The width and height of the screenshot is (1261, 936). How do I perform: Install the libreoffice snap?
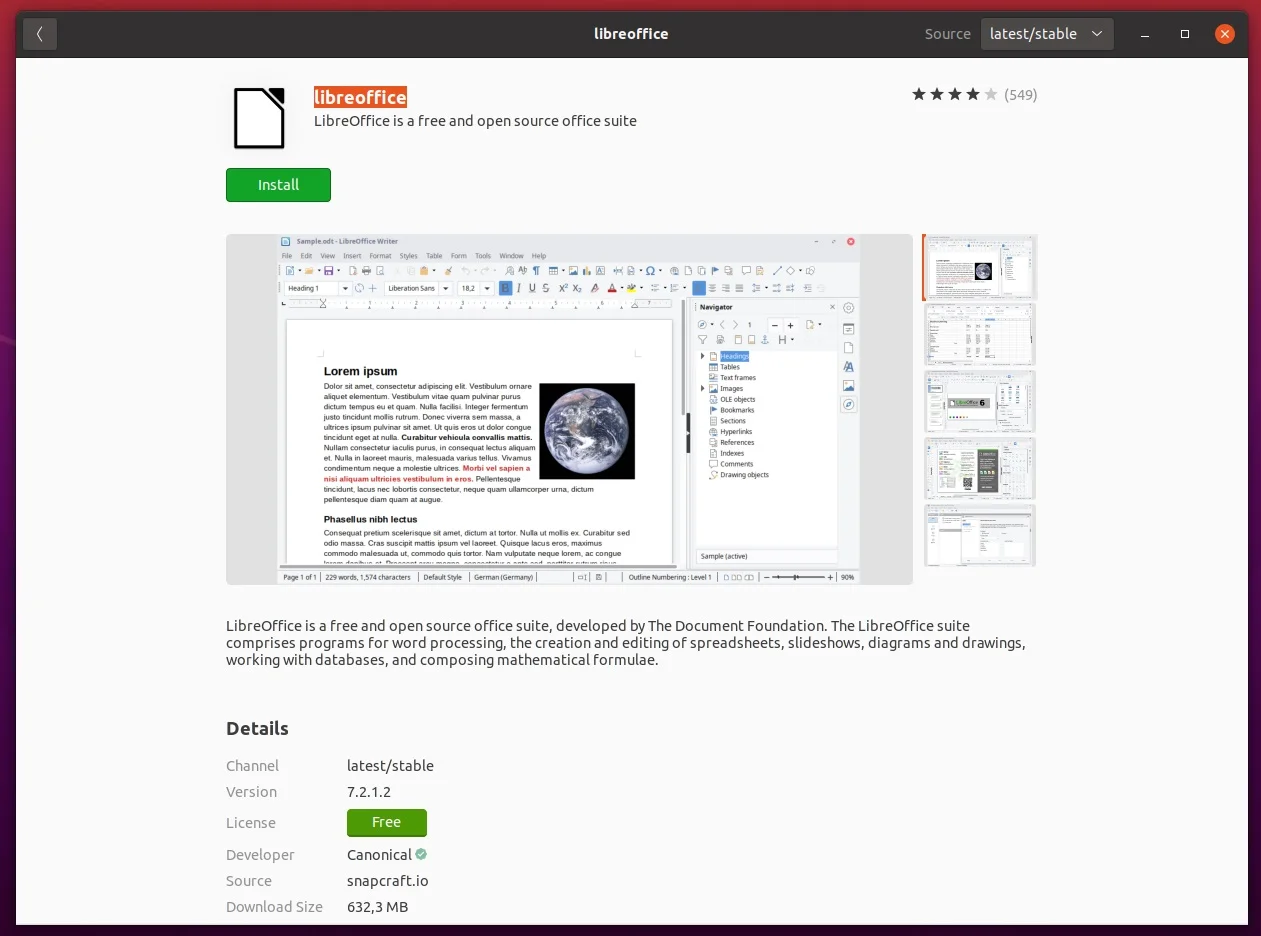tap(278, 185)
